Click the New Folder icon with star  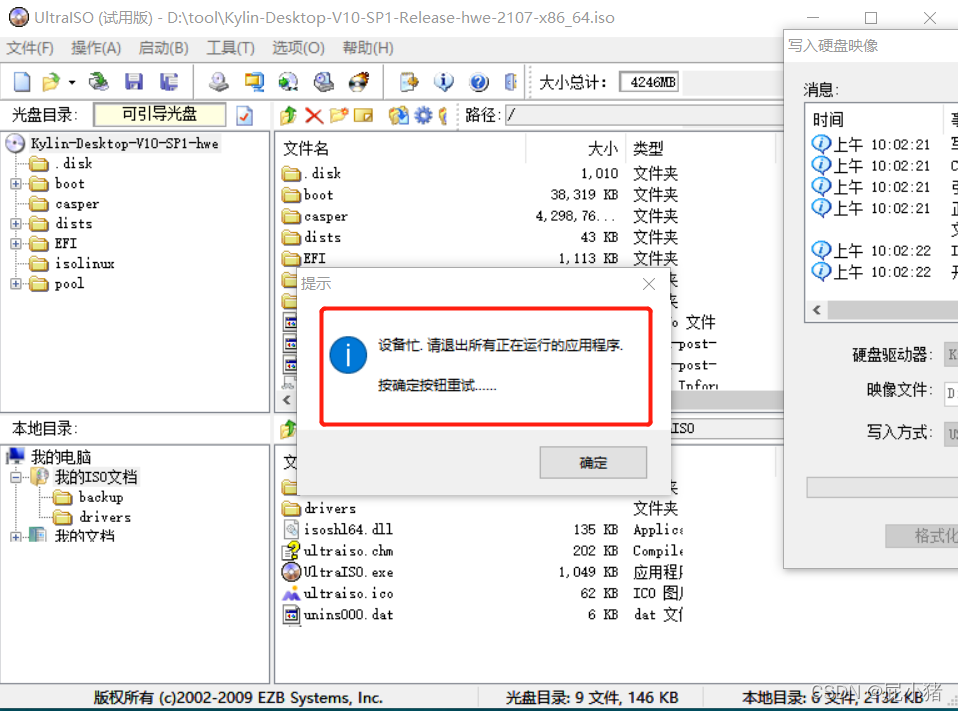click(x=338, y=115)
